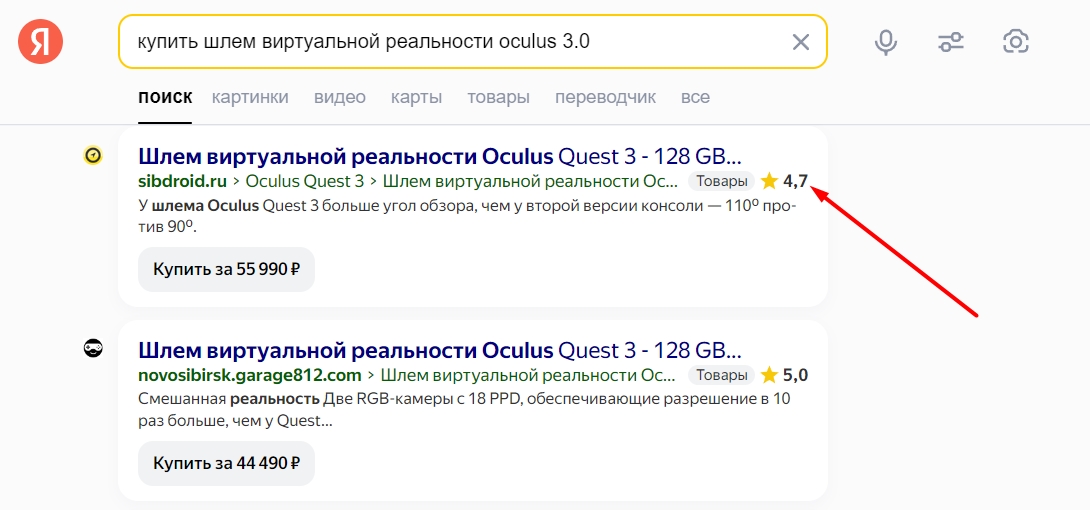
Task: Clear the search query with X
Action: tap(801, 42)
